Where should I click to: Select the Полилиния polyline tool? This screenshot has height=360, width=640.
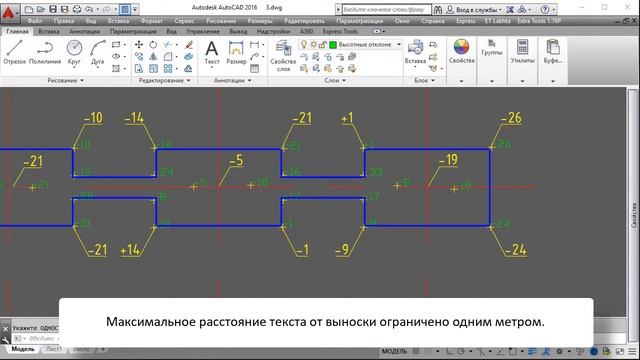45,52
